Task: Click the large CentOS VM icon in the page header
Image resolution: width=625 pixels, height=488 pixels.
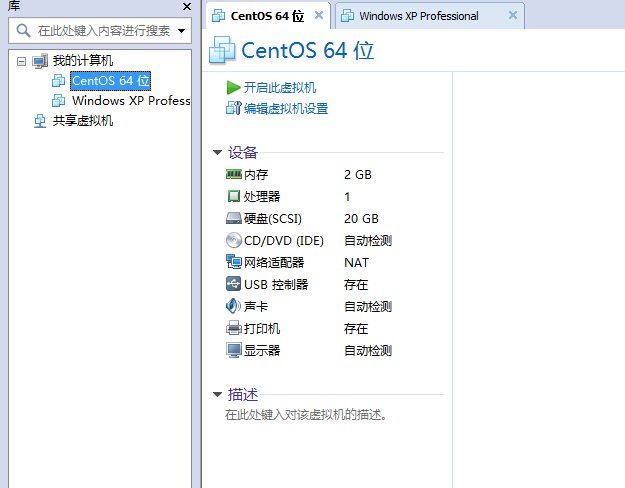Action: (222, 50)
